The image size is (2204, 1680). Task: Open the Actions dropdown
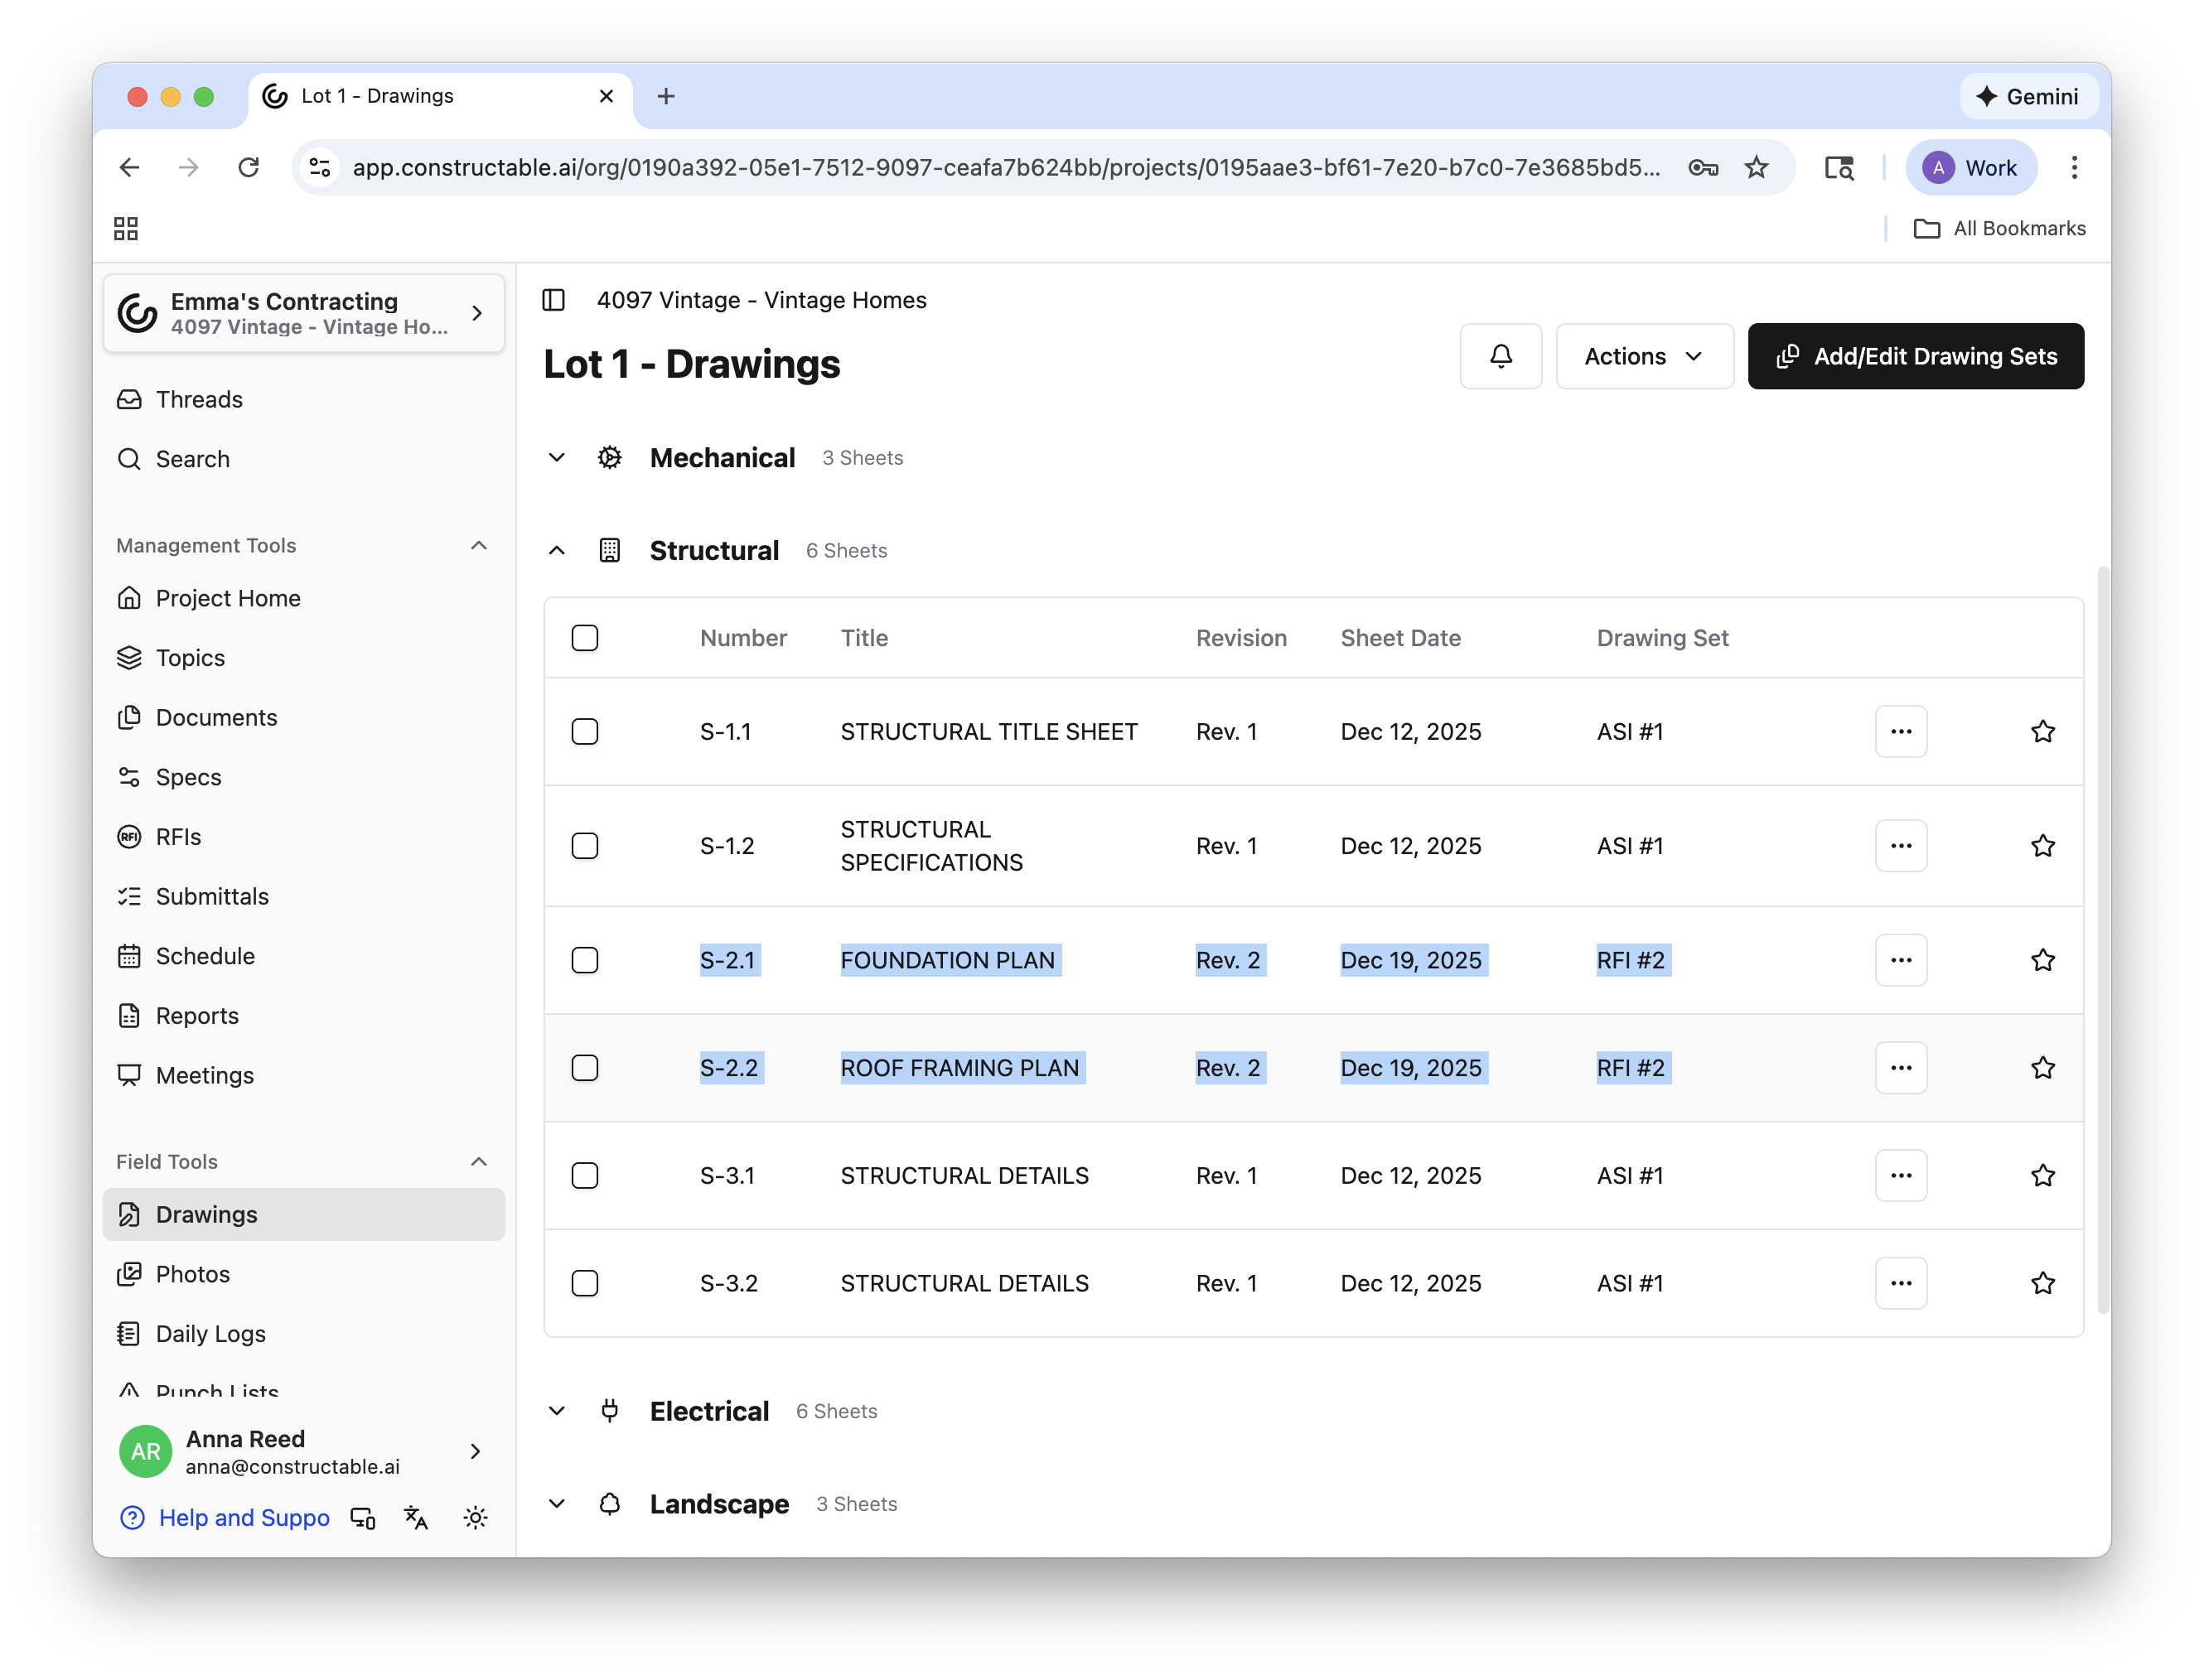pos(1644,356)
